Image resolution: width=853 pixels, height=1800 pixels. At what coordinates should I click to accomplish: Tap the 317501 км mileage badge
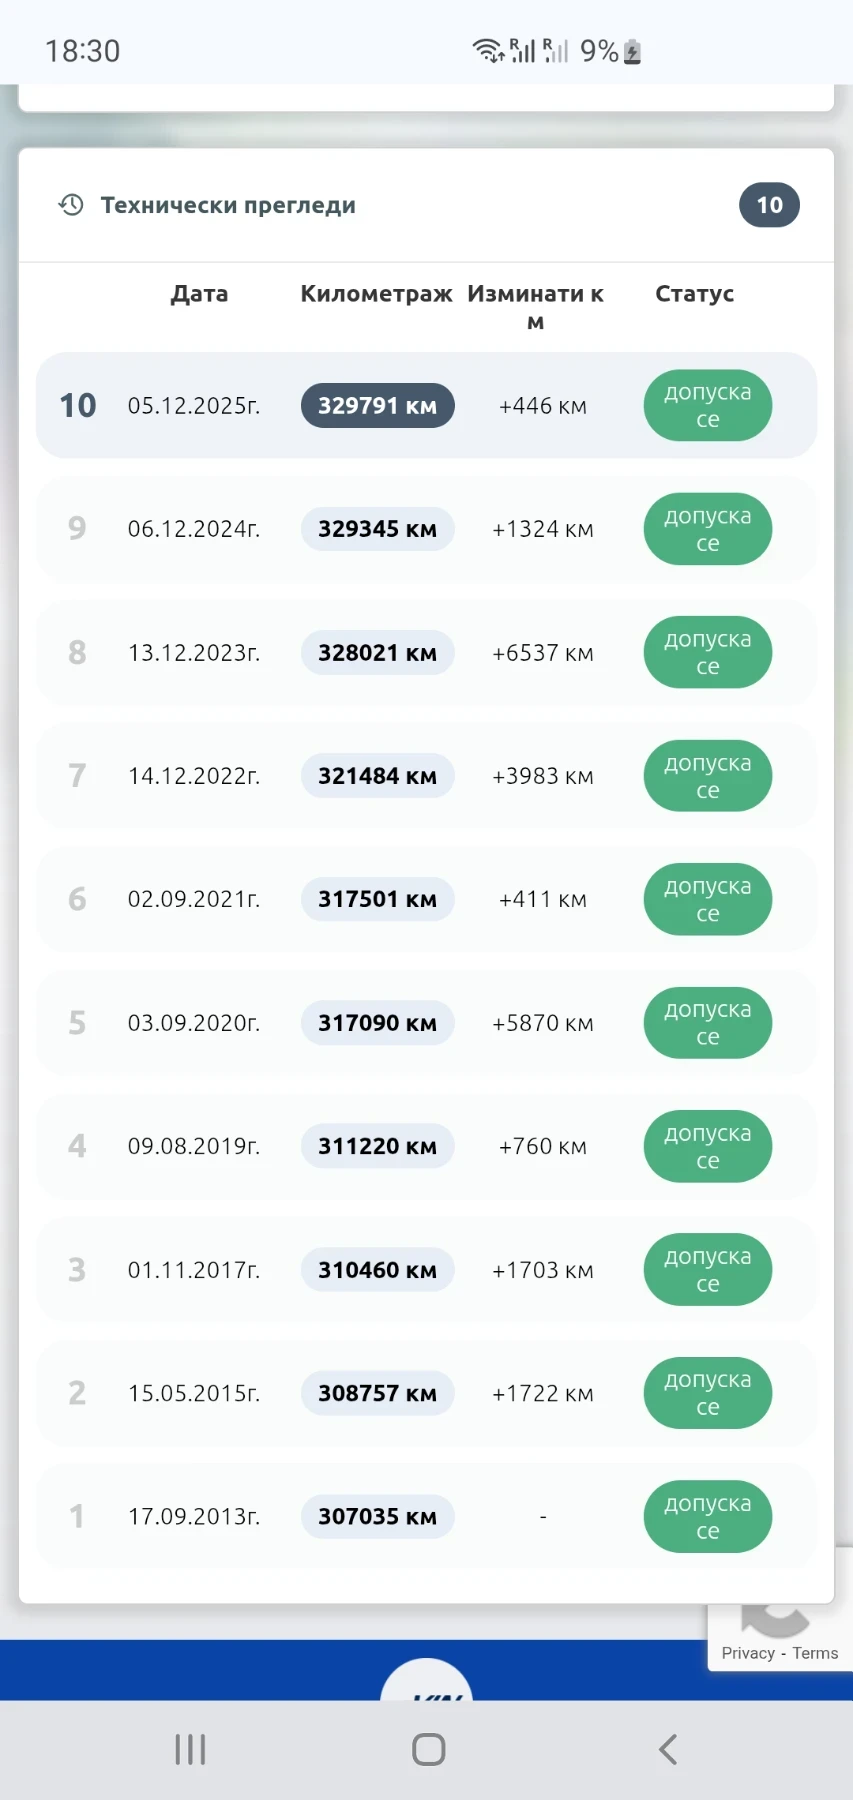coord(377,899)
